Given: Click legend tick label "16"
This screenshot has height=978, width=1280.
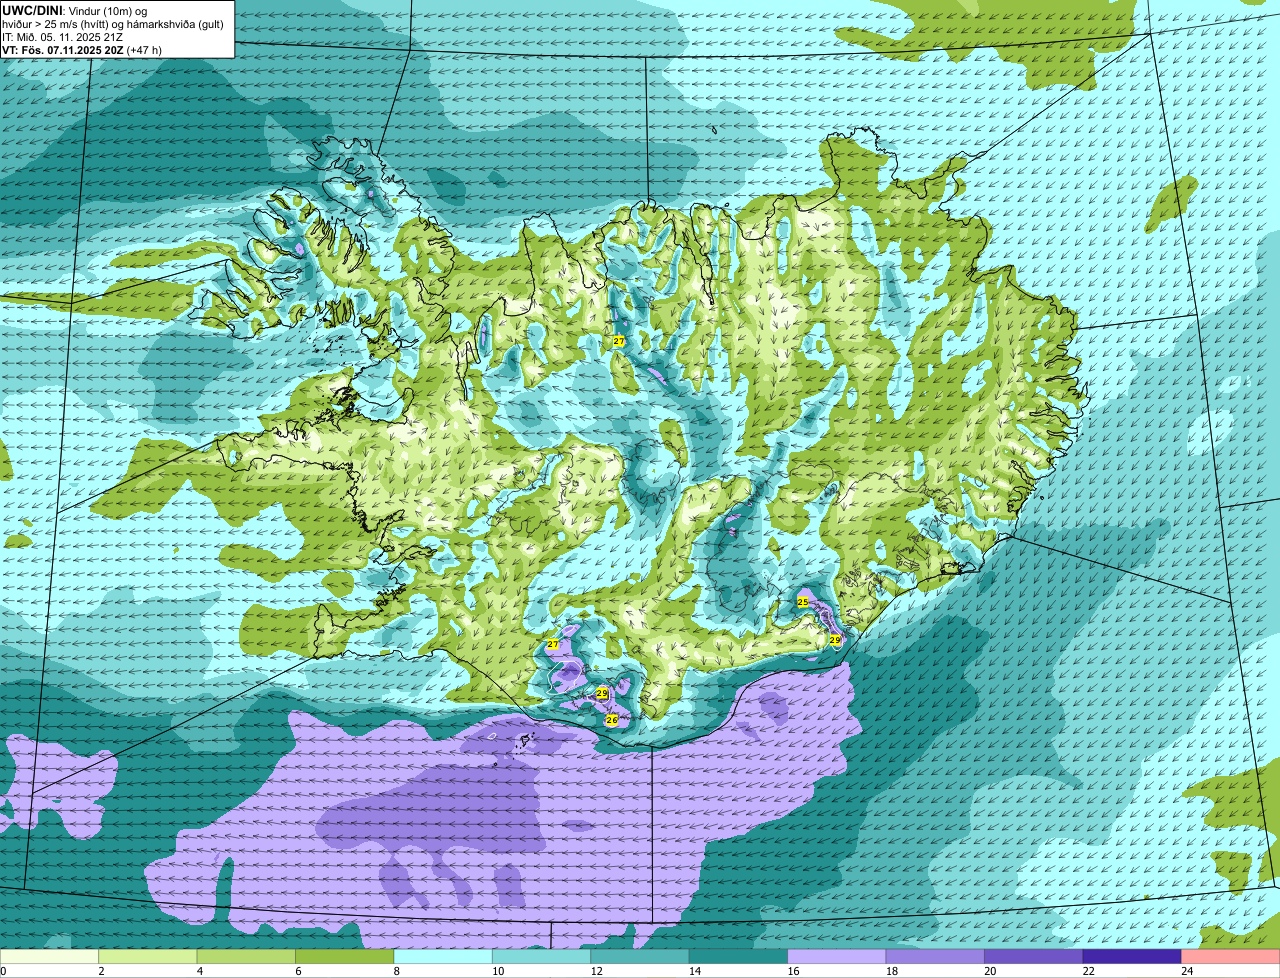Looking at the screenshot, I should [x=793, y=971].
